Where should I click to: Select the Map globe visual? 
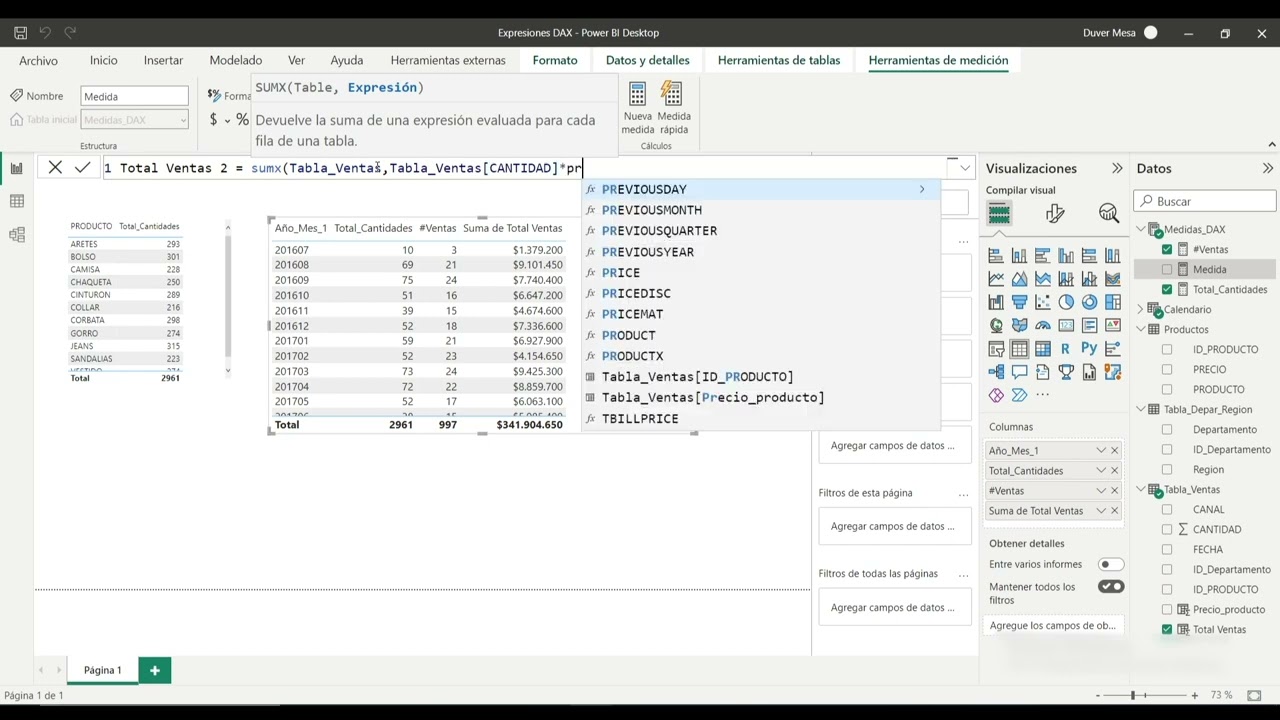(996, 325)
